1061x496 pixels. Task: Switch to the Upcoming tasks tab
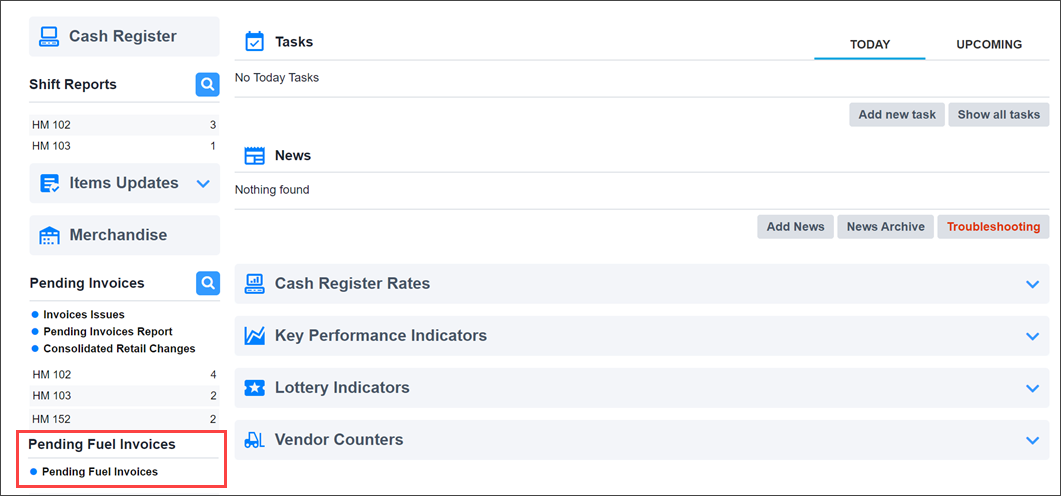click(988, 45)
